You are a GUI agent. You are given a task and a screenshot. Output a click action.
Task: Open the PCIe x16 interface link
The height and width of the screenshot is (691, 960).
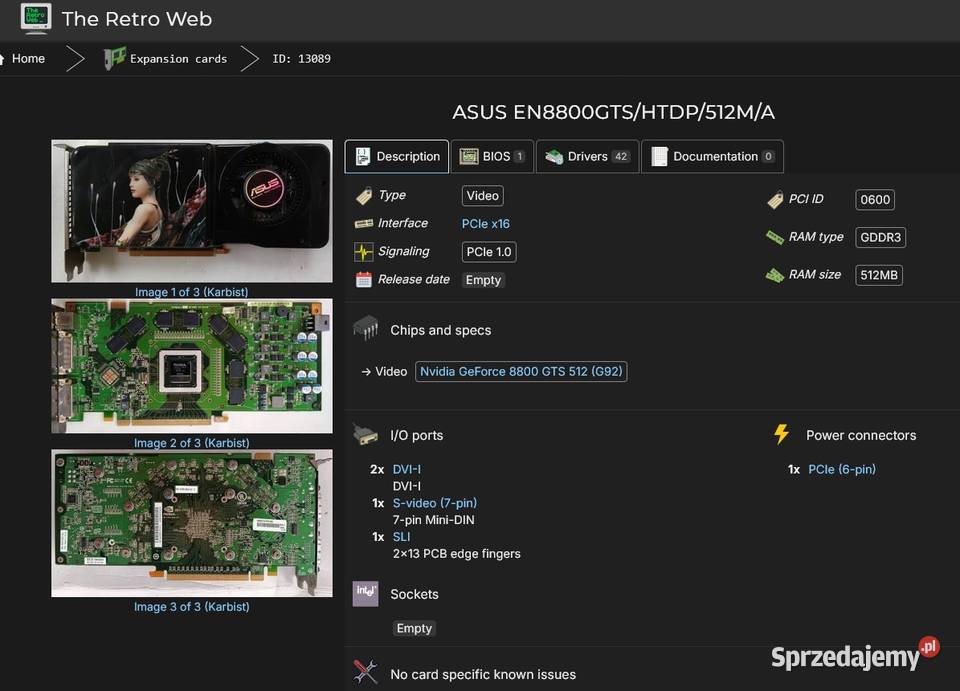486,224
